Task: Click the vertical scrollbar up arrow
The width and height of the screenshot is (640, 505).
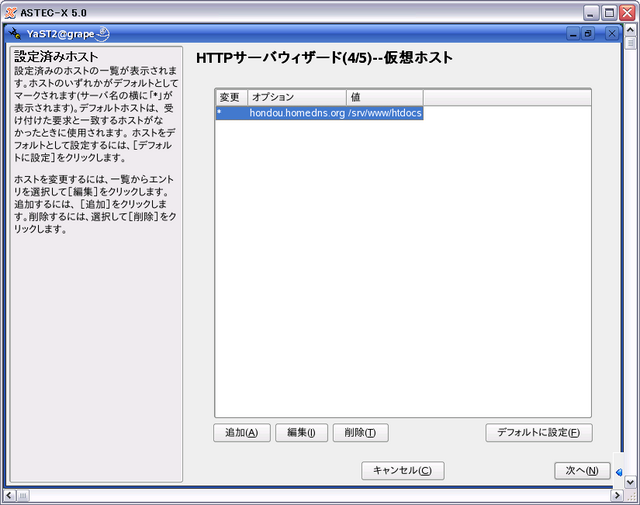Action: 630,31
